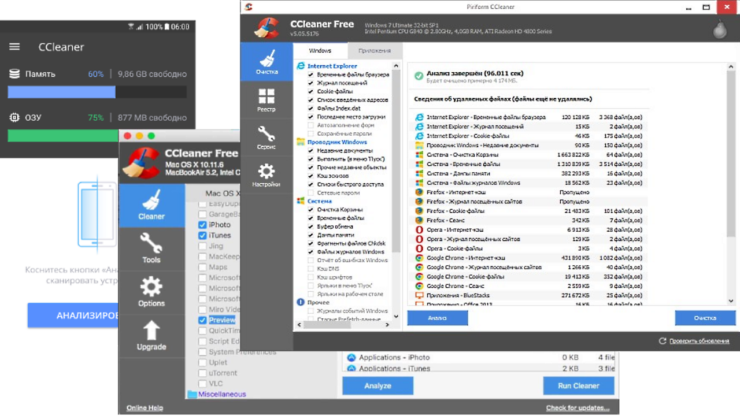This screenshot has height=416, width=740.
Task: Click the Check for updates link
Action: point(577,408)
